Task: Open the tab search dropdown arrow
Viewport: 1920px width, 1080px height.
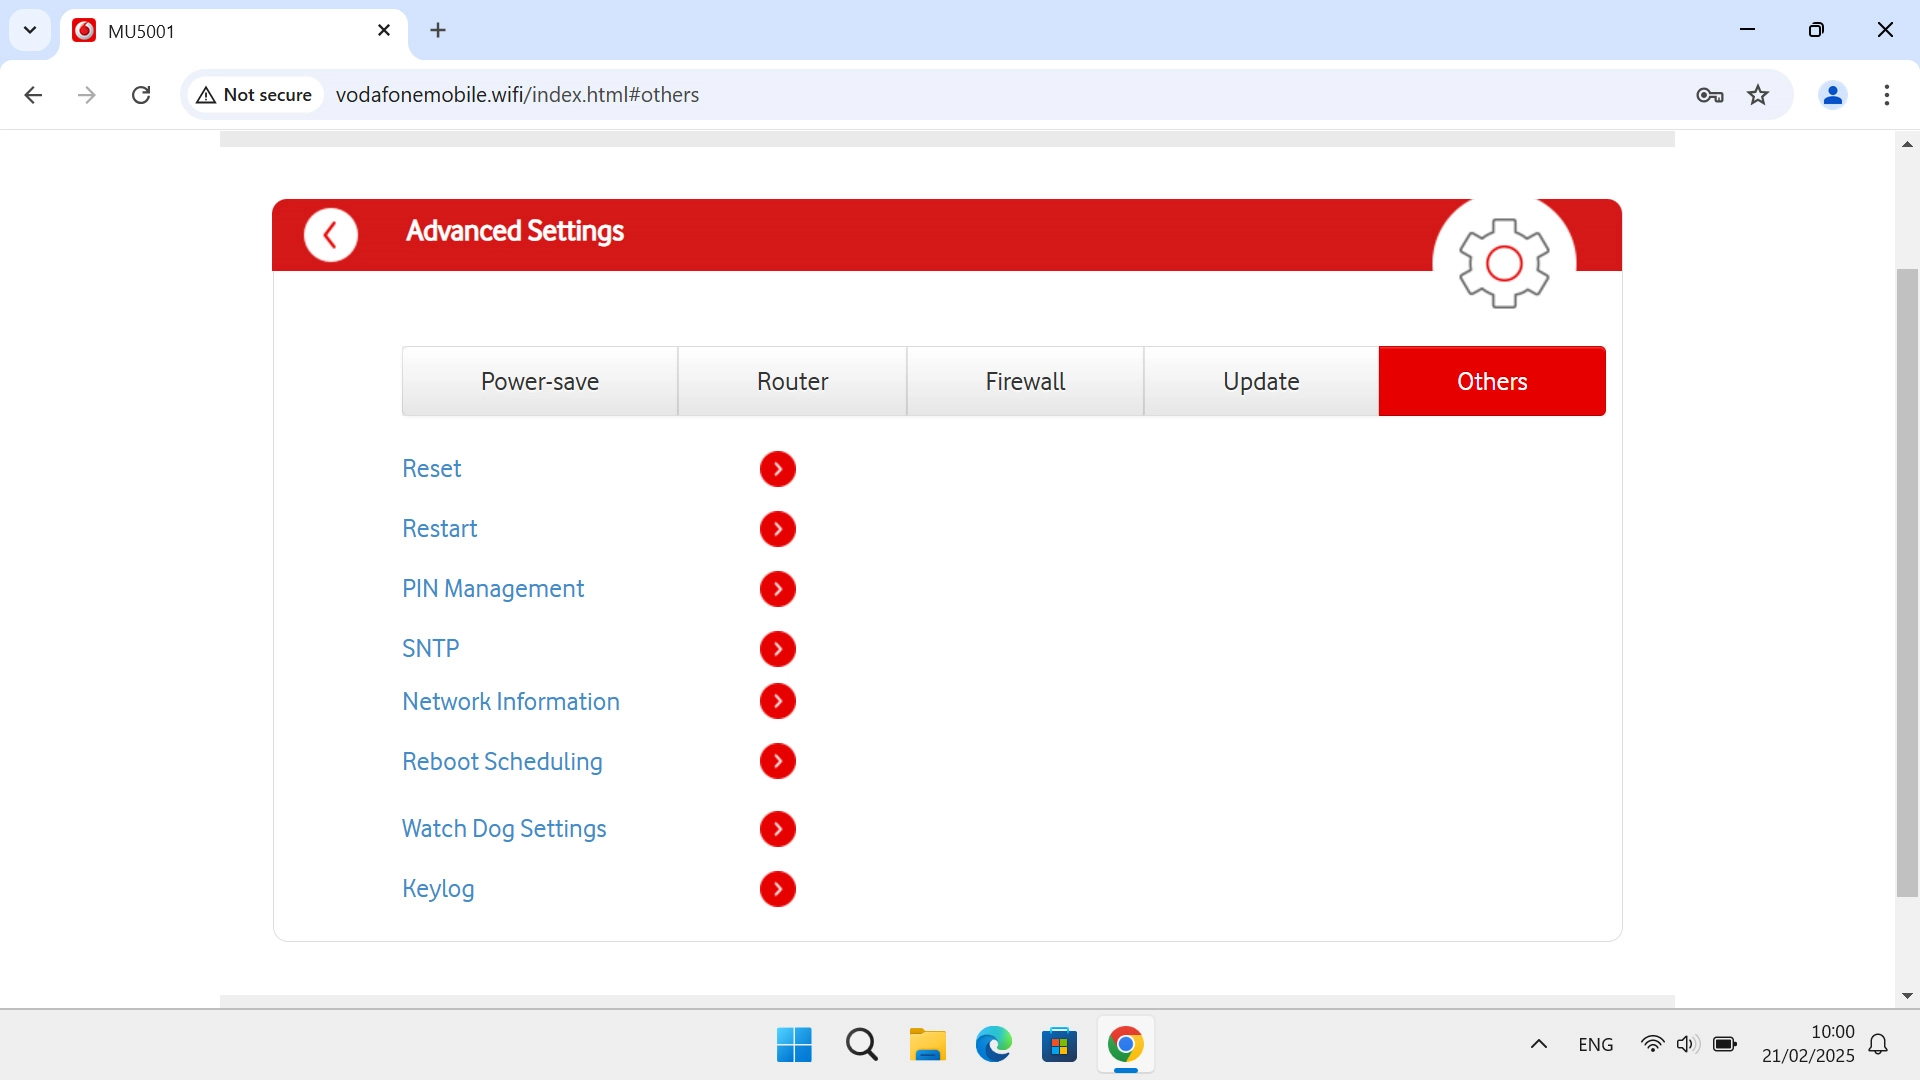Action: coord(30,30)
